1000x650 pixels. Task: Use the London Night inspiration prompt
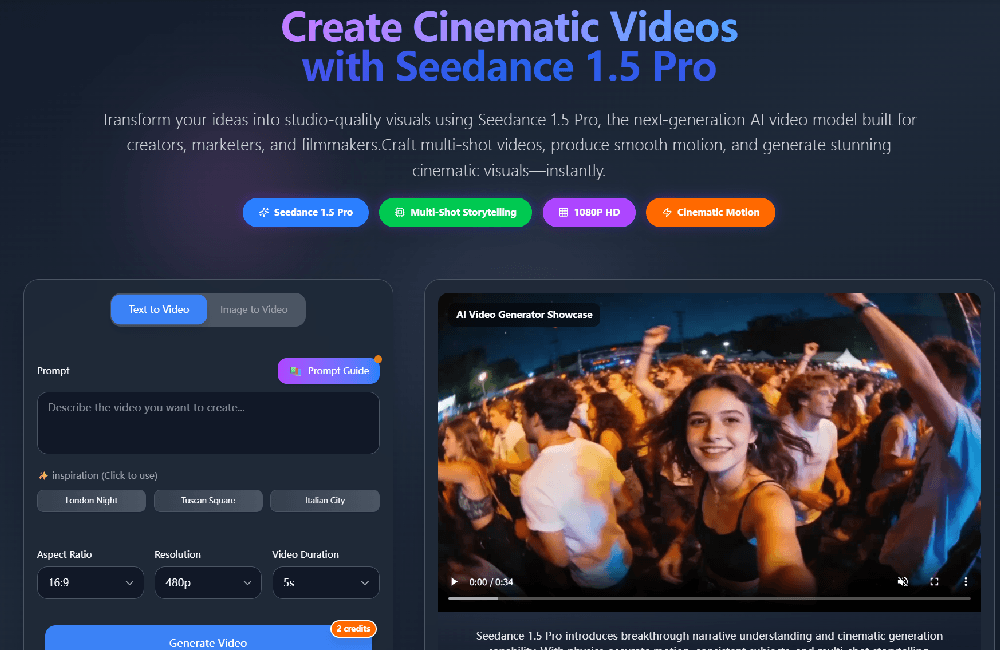pyautogui.click(x=91, y=500)
